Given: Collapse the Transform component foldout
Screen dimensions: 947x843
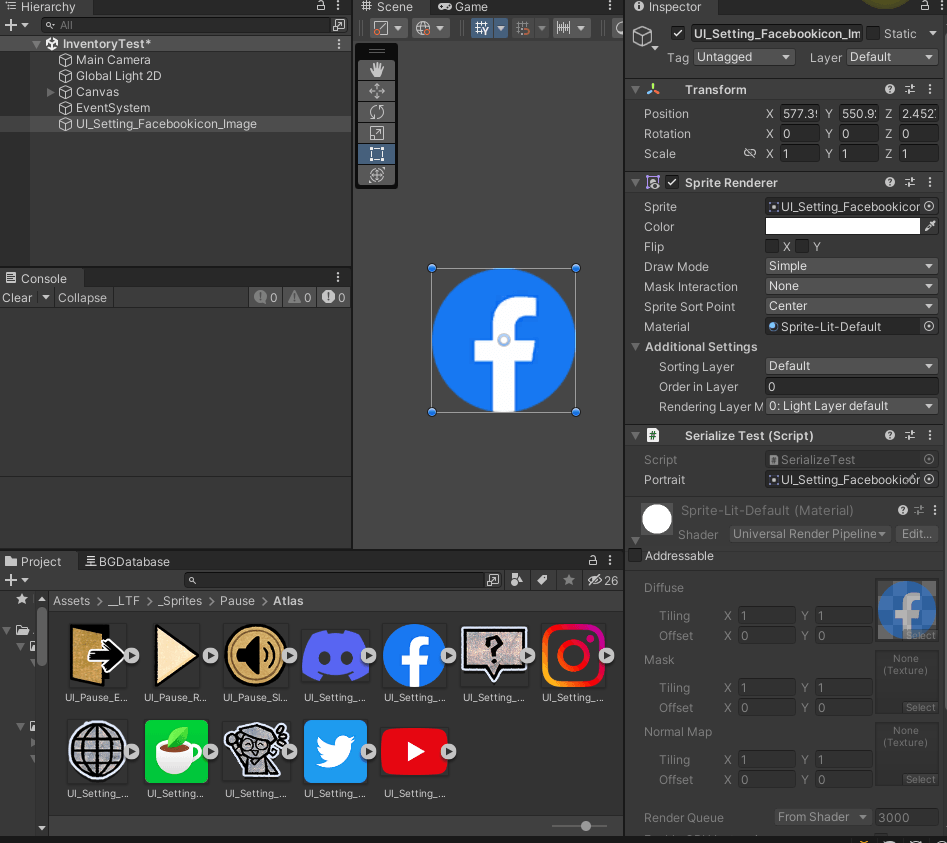Looking at the screenshot, I should pyautogui.click(x=635, y=89).
